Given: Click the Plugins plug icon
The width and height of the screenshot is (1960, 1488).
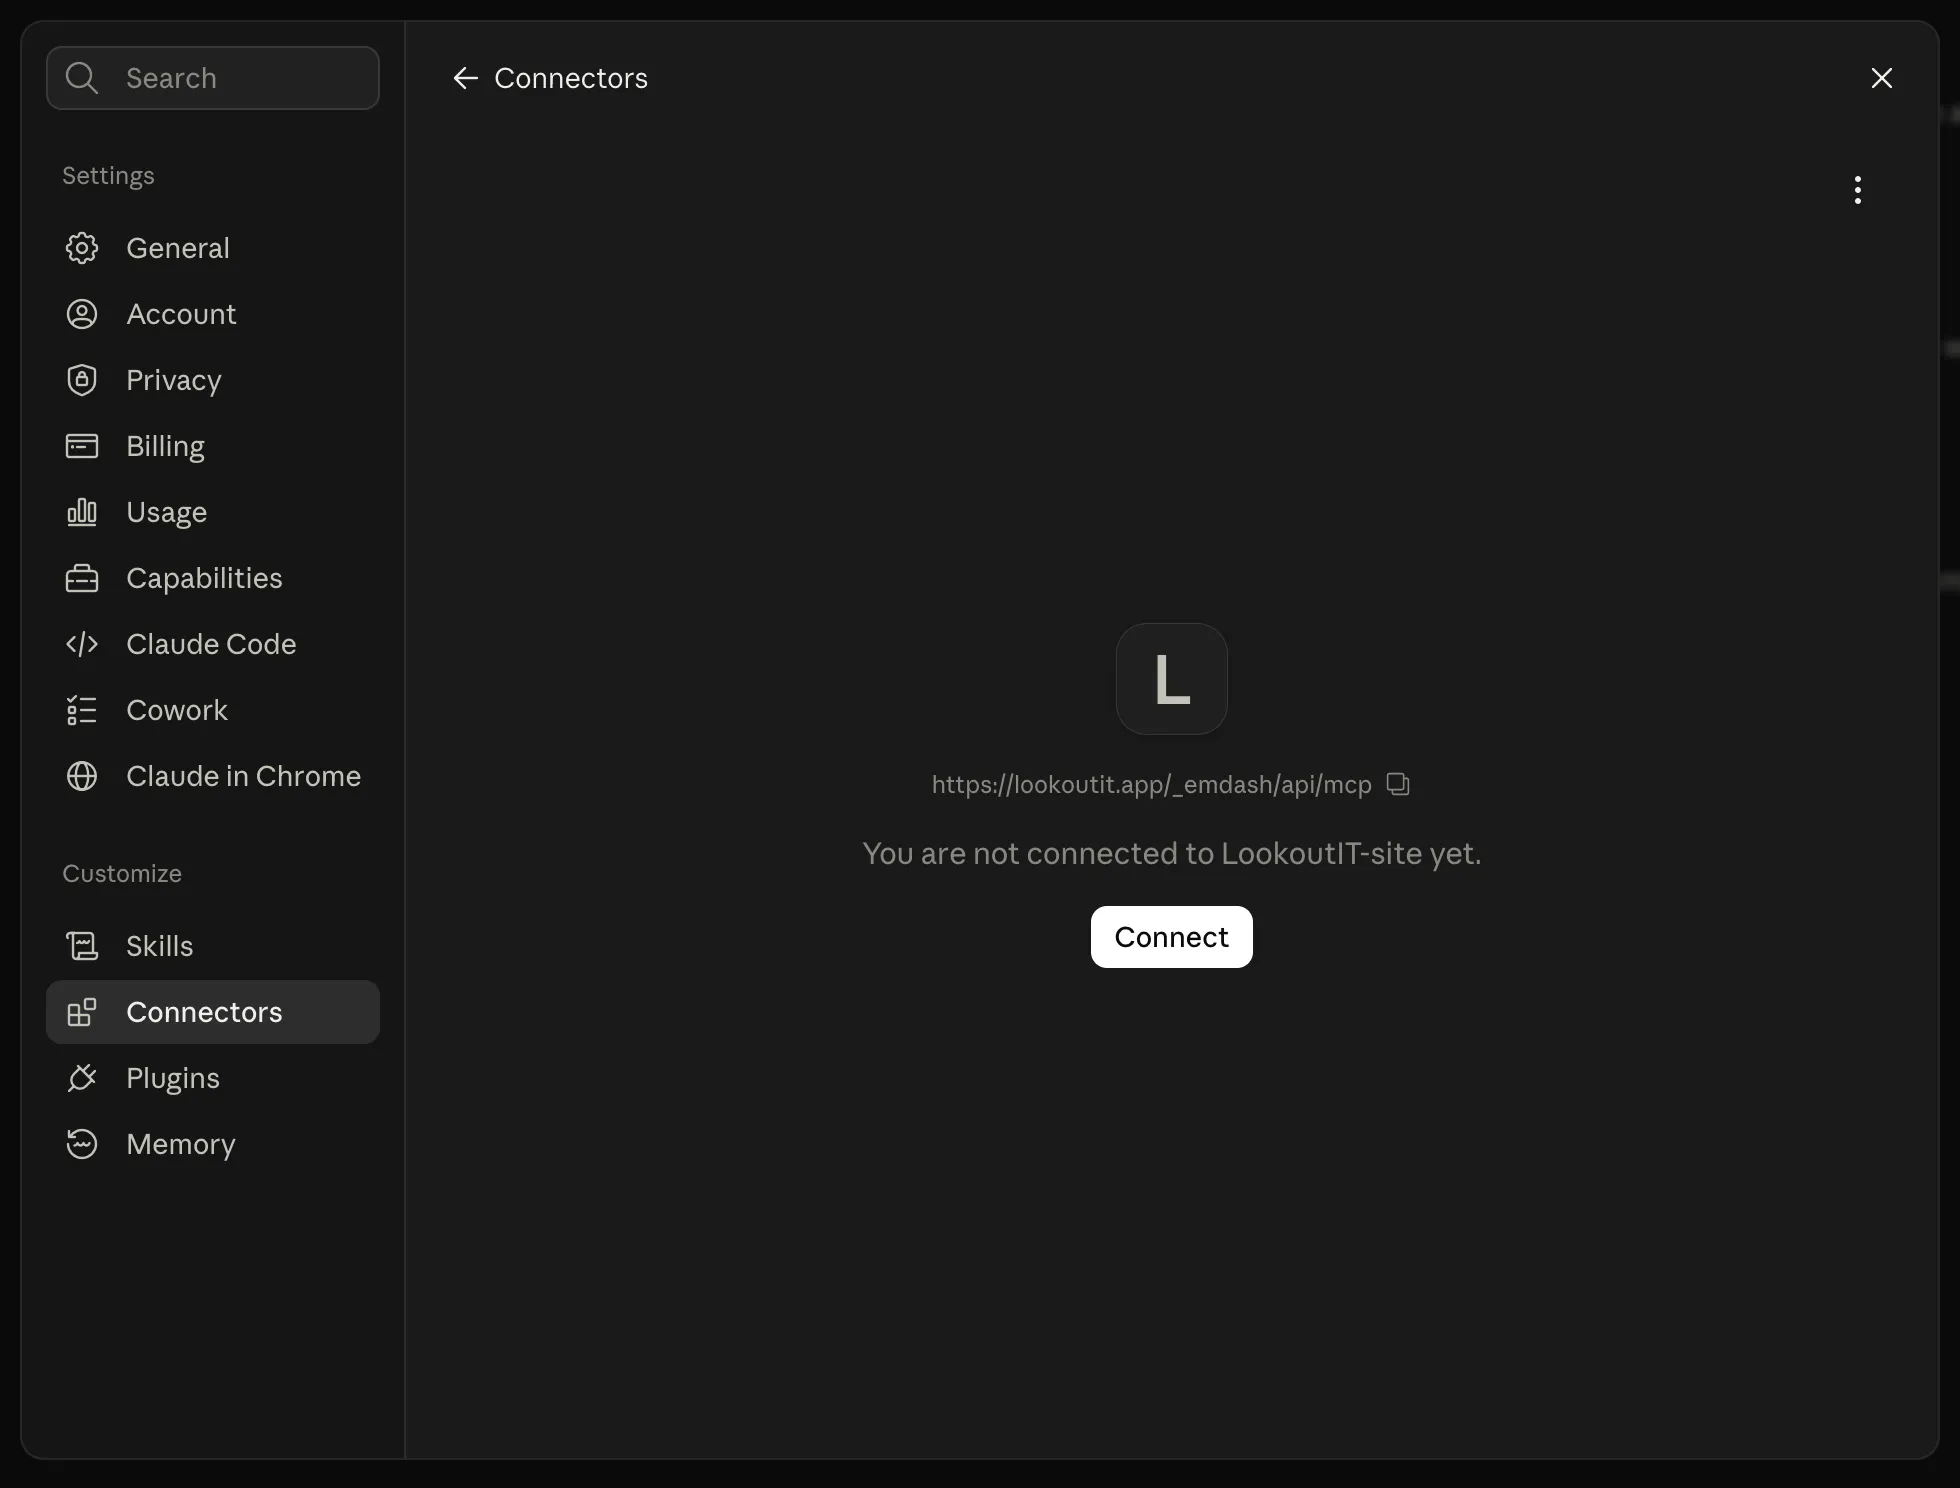Looking at the screenshot, I should tap(82, 1078).
